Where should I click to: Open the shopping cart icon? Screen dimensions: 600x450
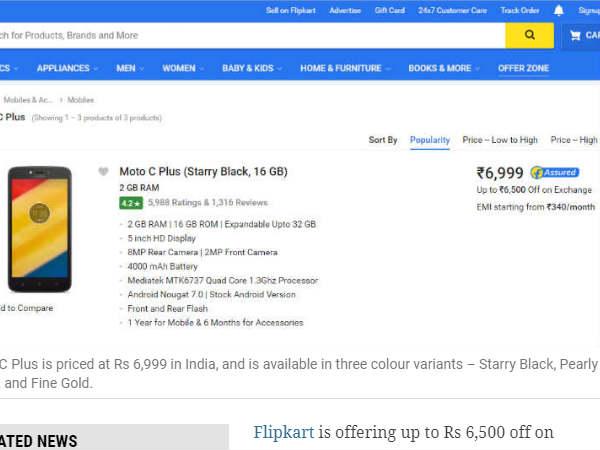pyautogui.click(x=575, y=35)
